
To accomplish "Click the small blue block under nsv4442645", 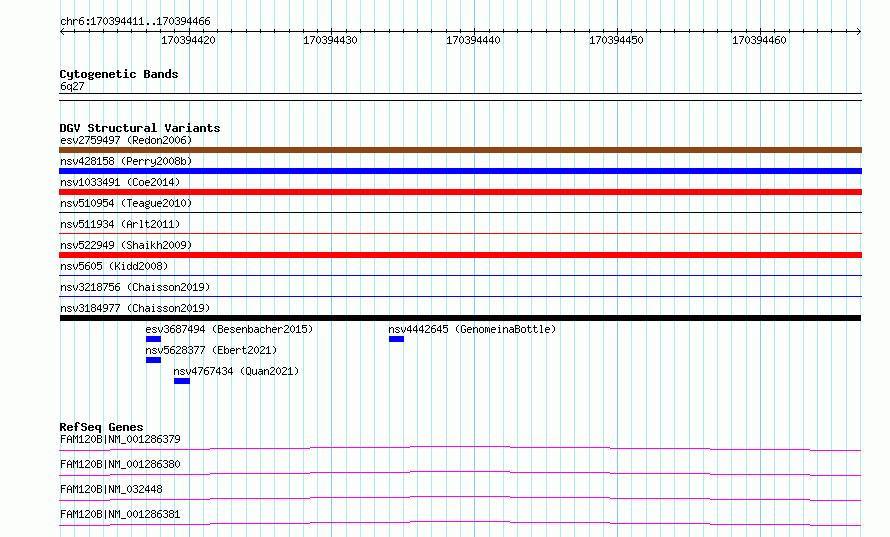I will (396, 339).
